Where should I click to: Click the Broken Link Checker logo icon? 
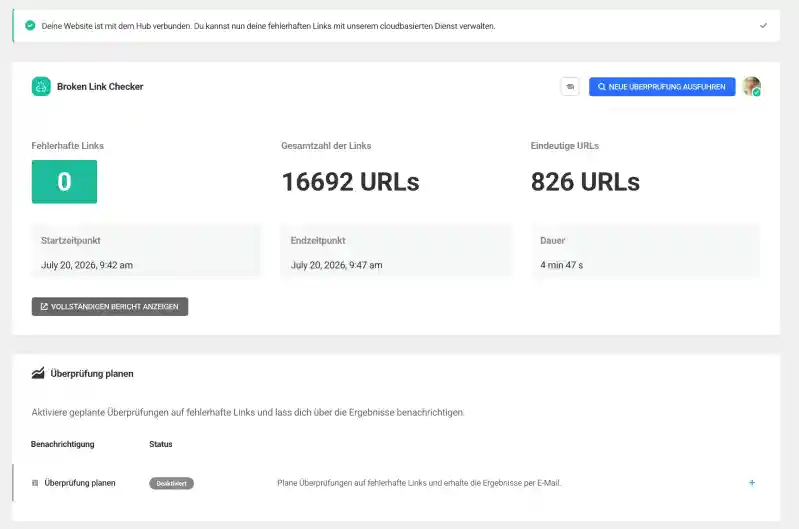tap(41, 87)
